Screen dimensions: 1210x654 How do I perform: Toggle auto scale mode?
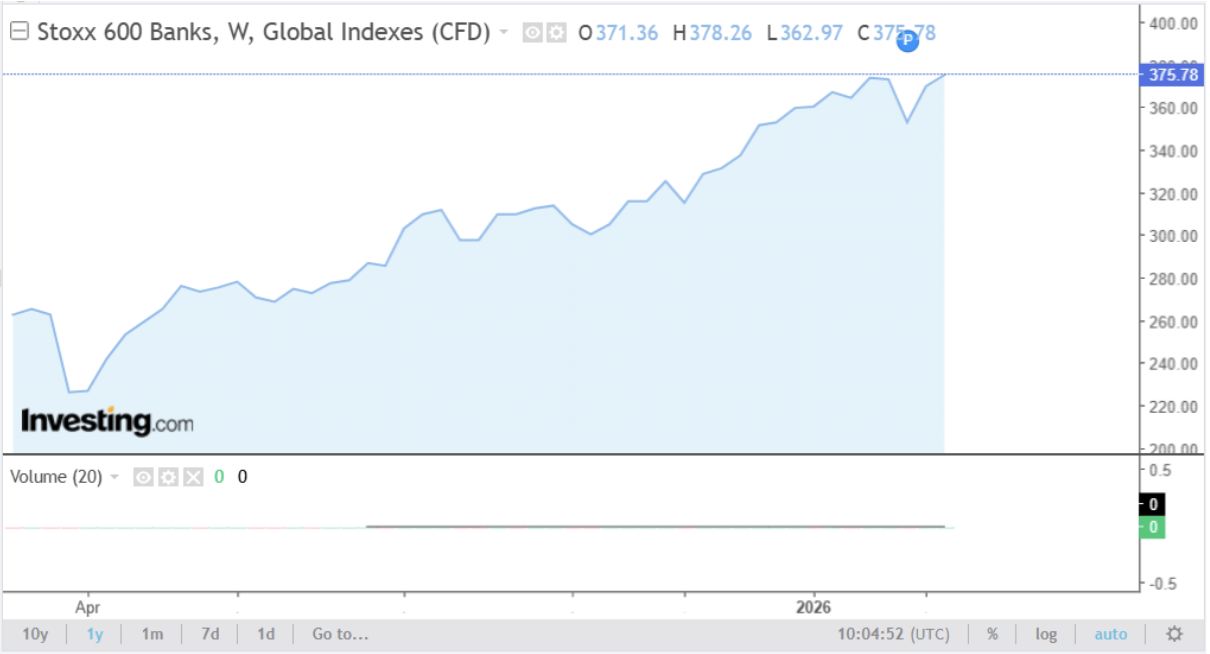[x=1110, y=634]
